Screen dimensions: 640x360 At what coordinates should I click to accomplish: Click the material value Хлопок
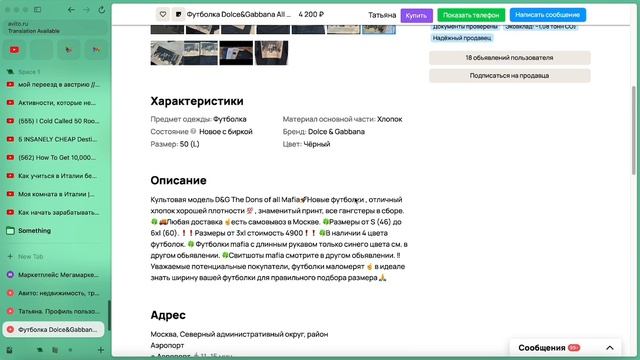pos(389,119)
